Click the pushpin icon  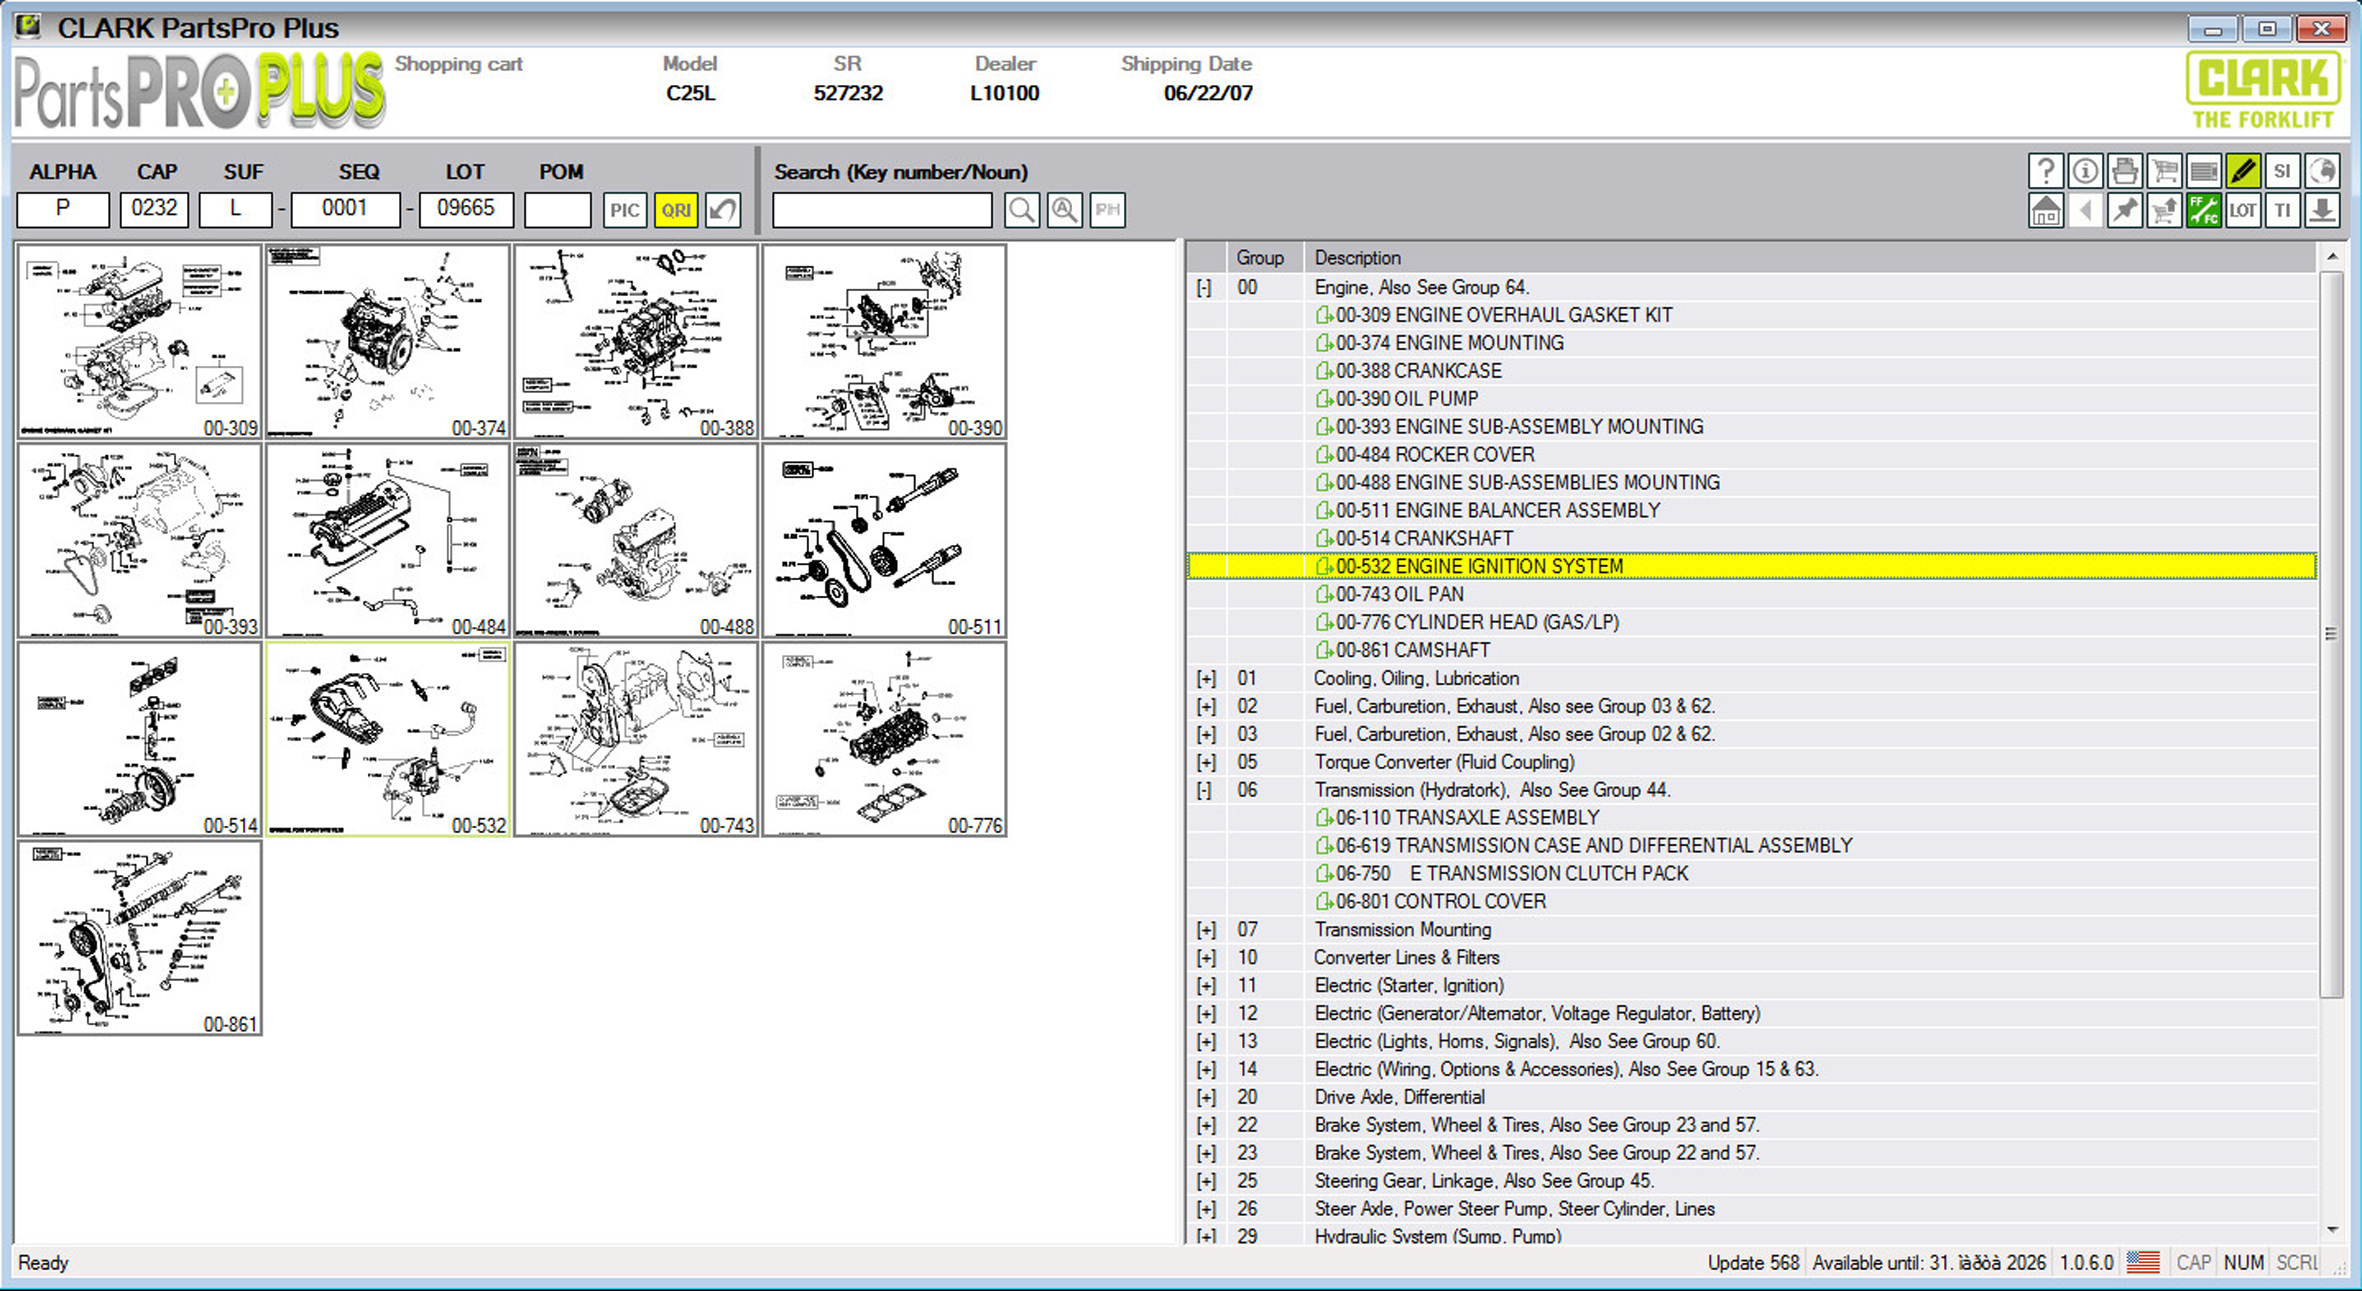click(x=2124, y=211)
